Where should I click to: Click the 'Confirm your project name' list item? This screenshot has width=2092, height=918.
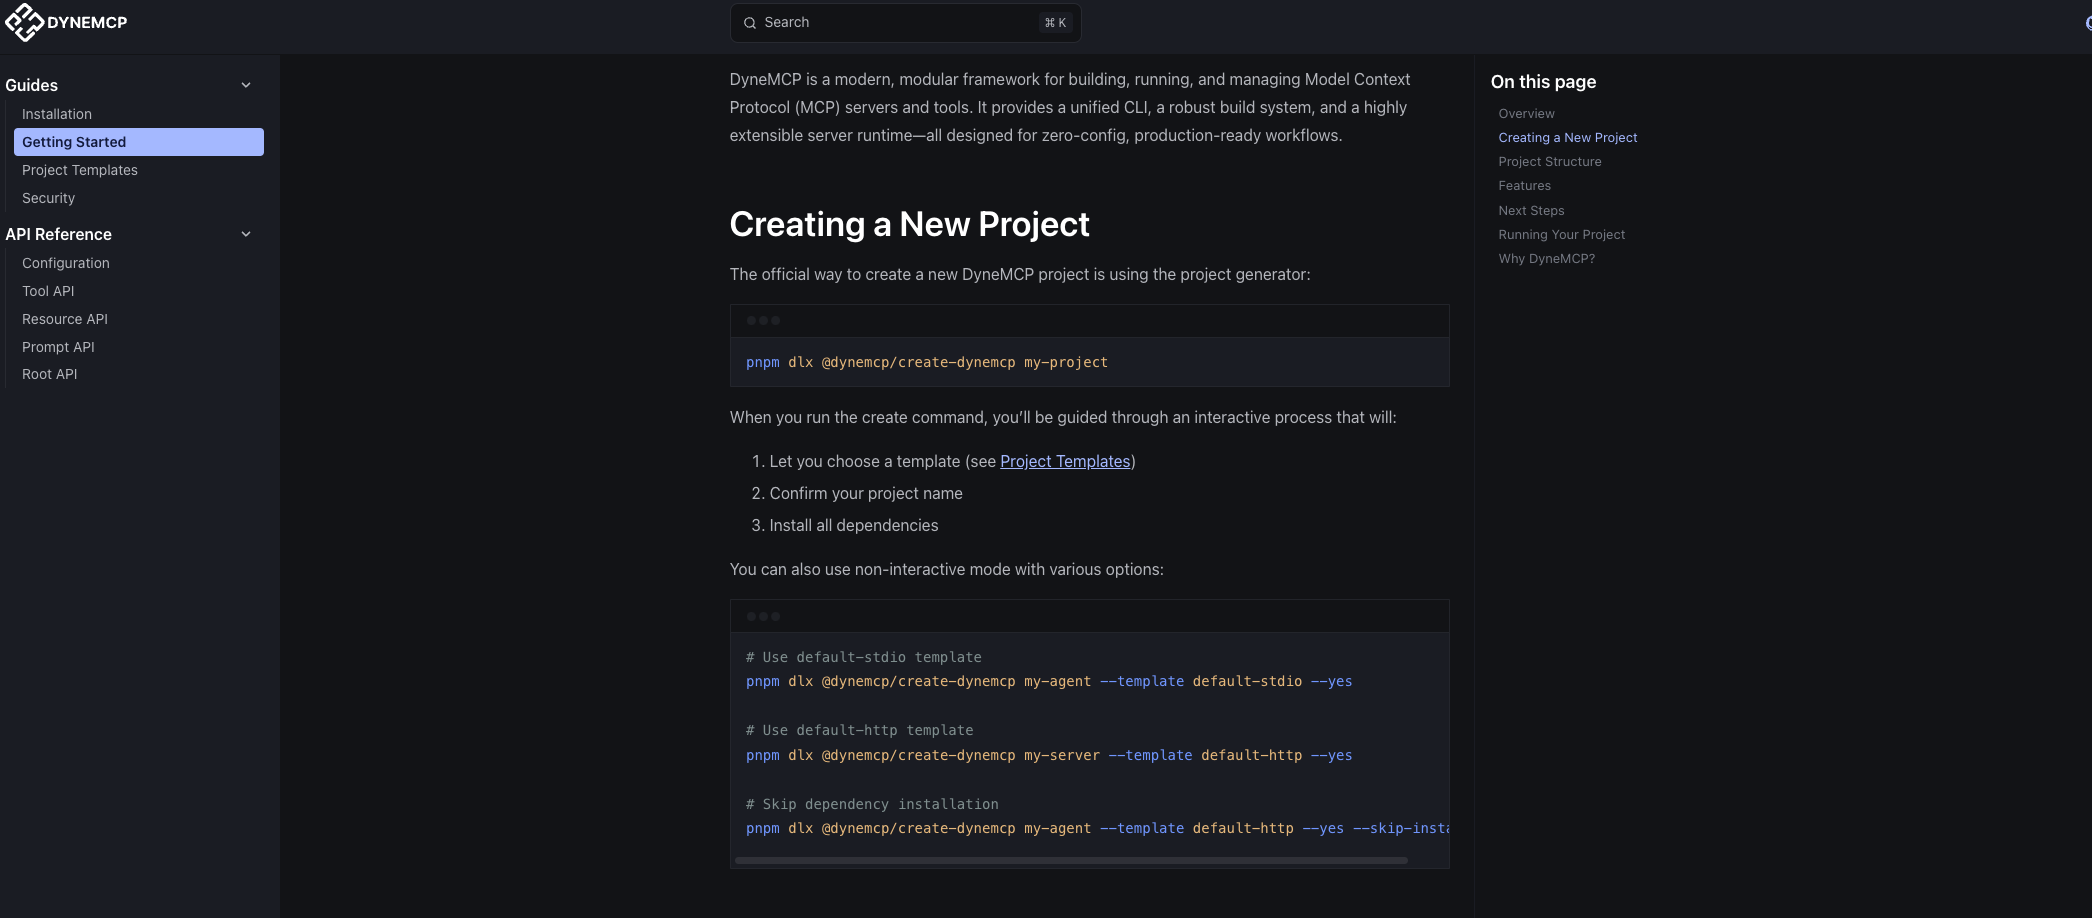866,493
